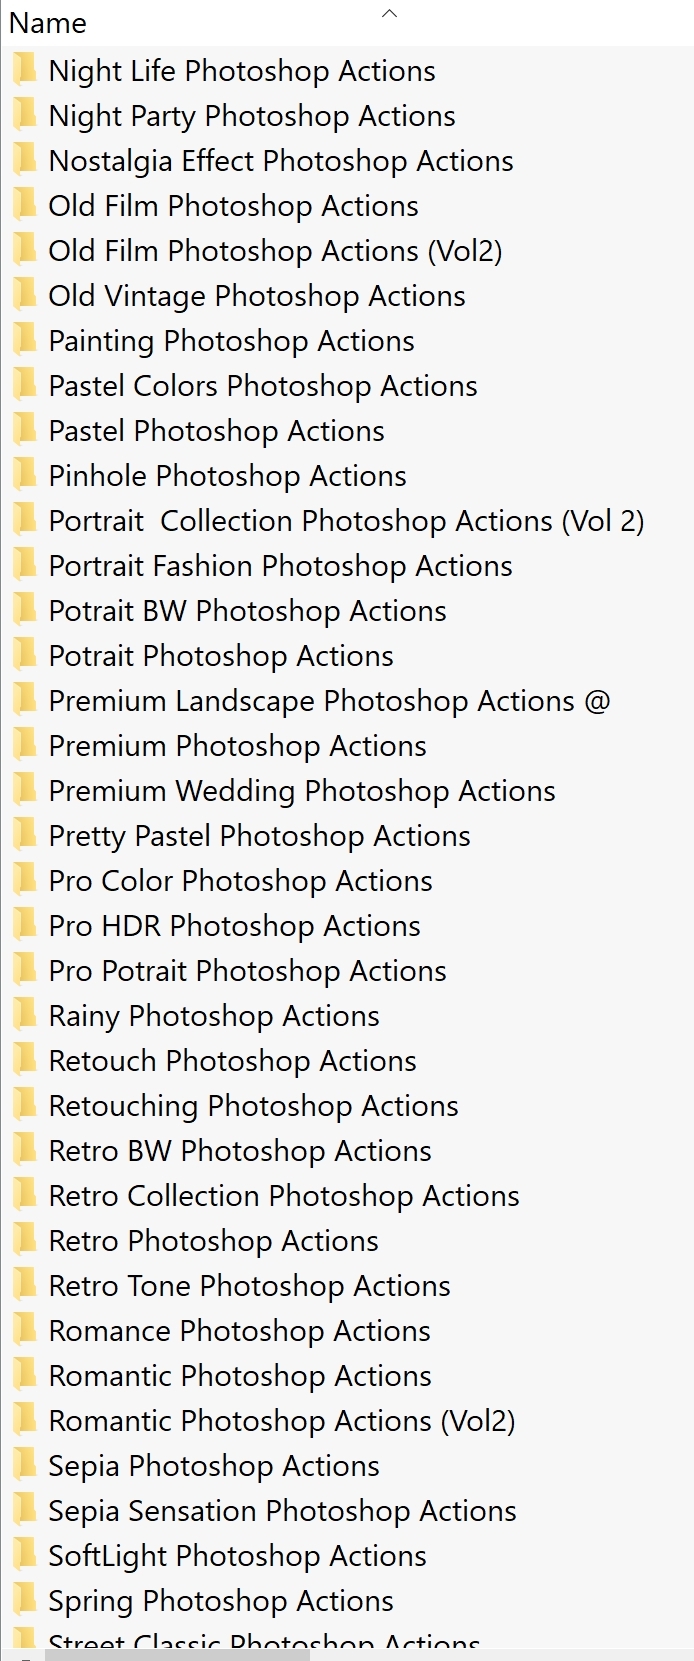
Task: Click the folder icon beside Potrait BW Photoshop Actions
Action: [24, 610]
